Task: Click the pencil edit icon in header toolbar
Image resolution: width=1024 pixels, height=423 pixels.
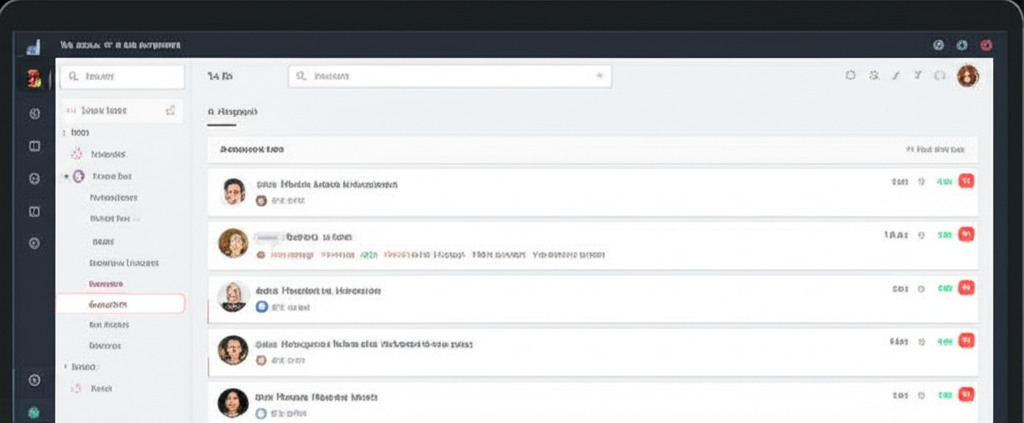Action: pos(896,76)
